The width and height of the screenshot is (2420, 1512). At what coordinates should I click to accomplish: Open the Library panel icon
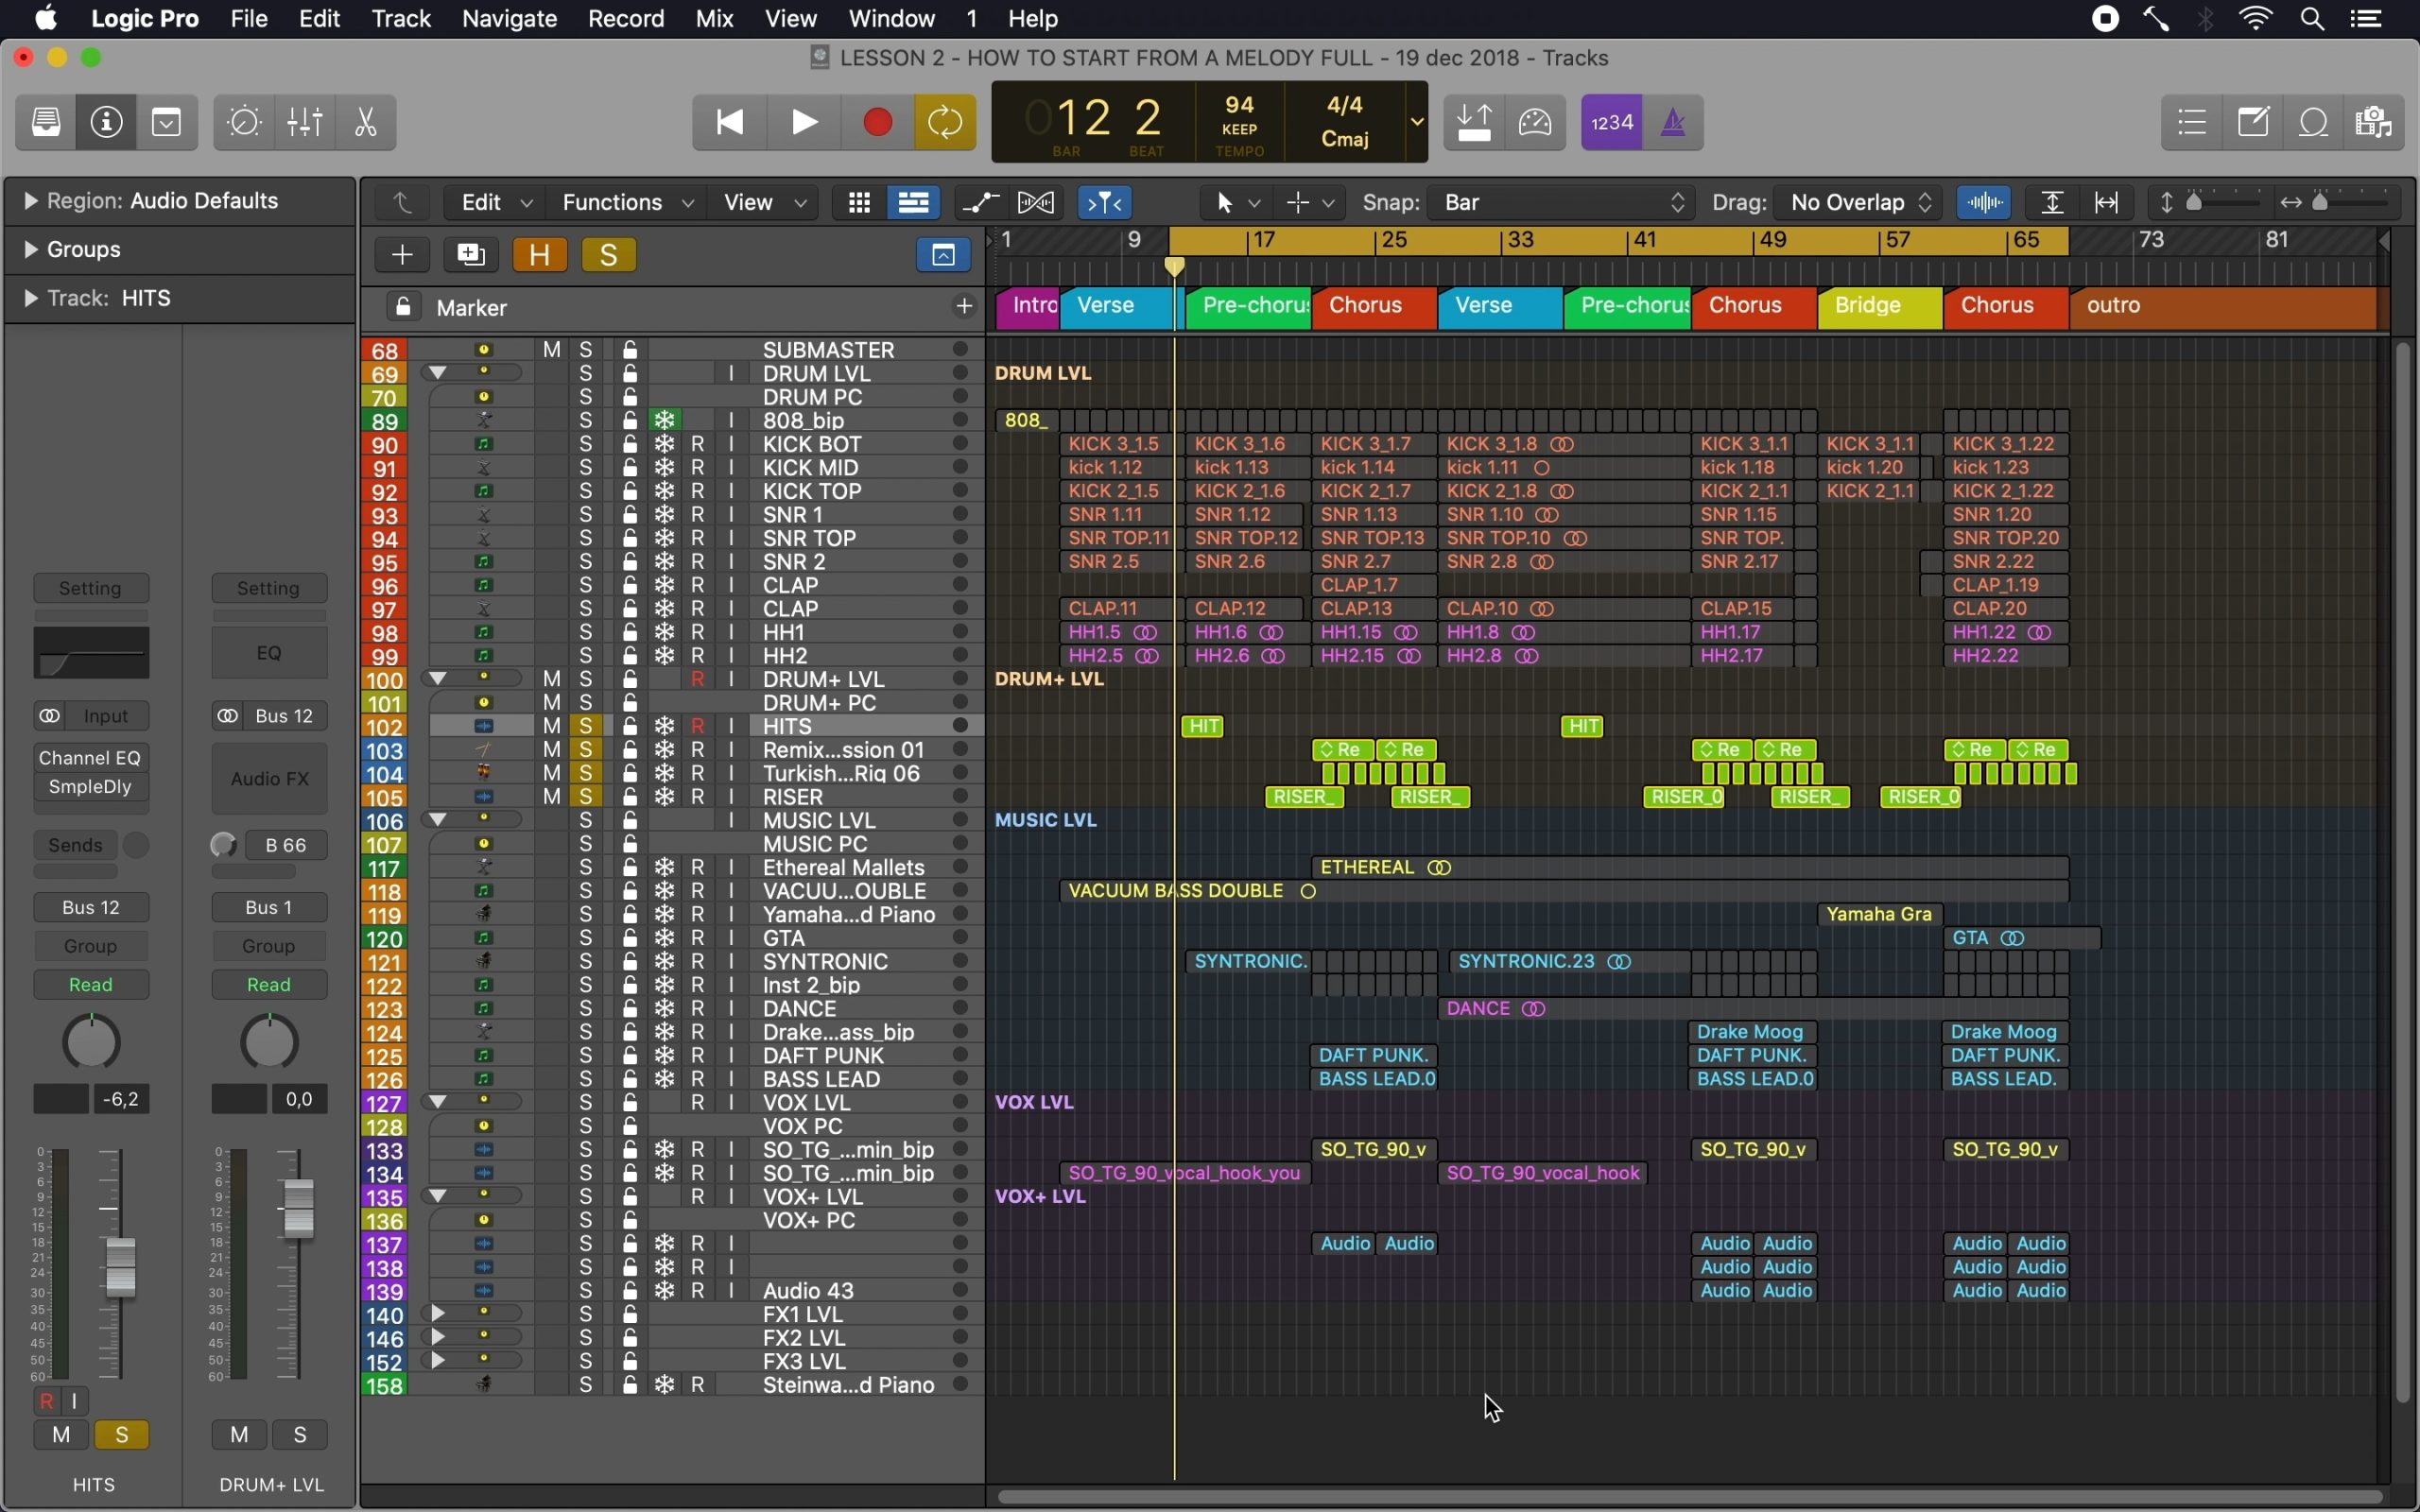(46, 122)
